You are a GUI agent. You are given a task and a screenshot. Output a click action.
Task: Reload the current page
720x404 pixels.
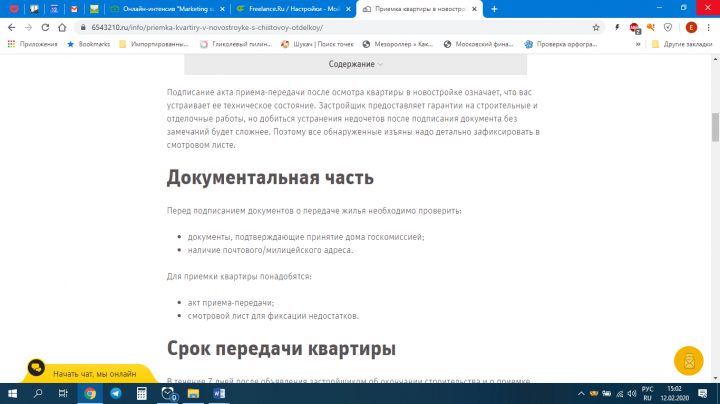[45, 28]
